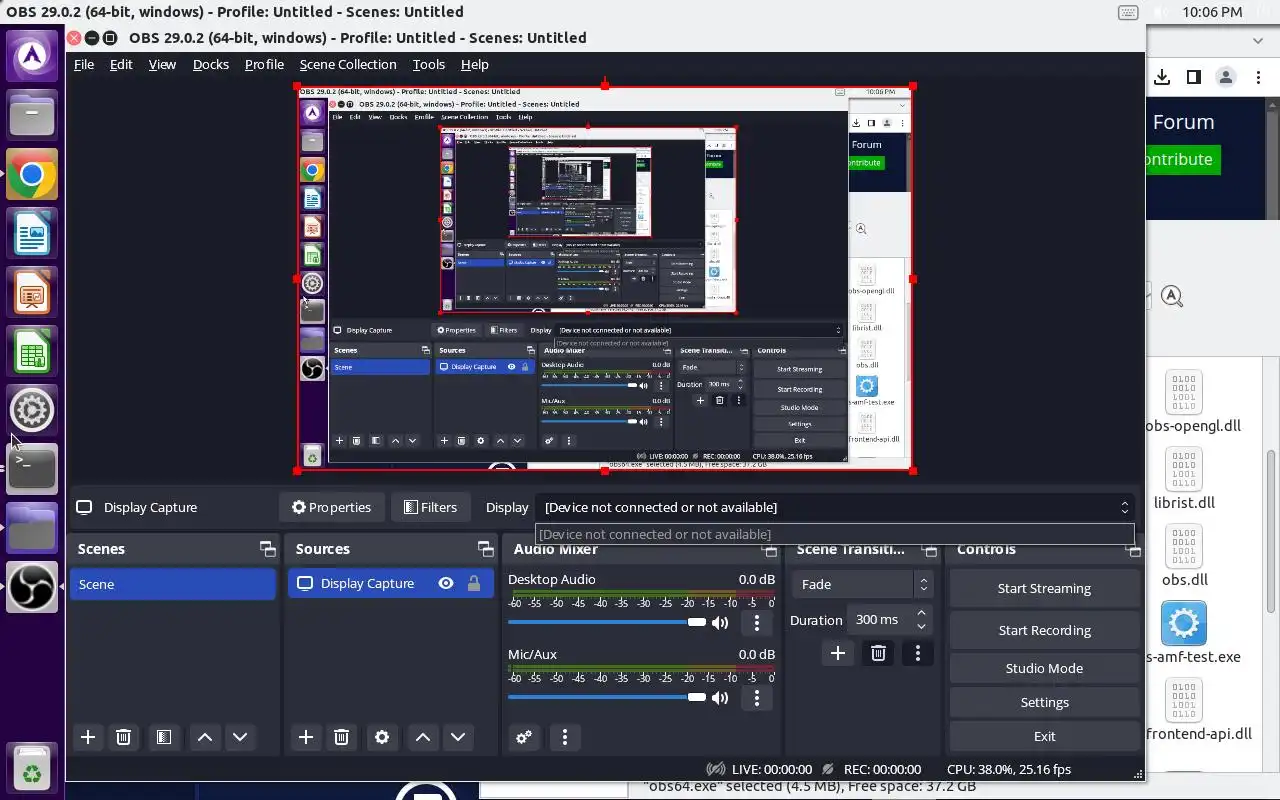
Task: Open the Scene Collection menu
Action: click(x=348, y=64)
